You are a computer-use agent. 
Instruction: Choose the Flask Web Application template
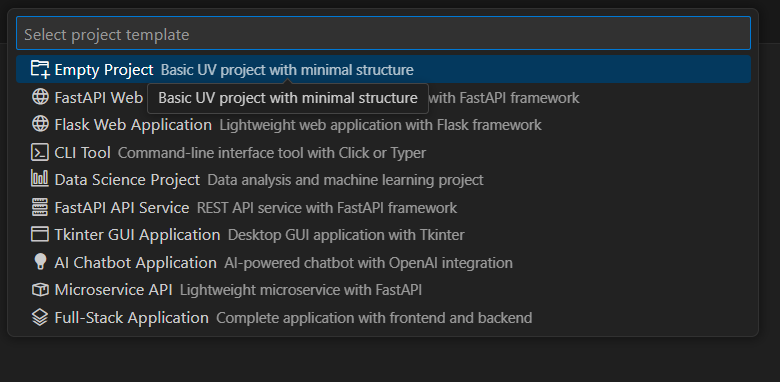click(383, 124)
